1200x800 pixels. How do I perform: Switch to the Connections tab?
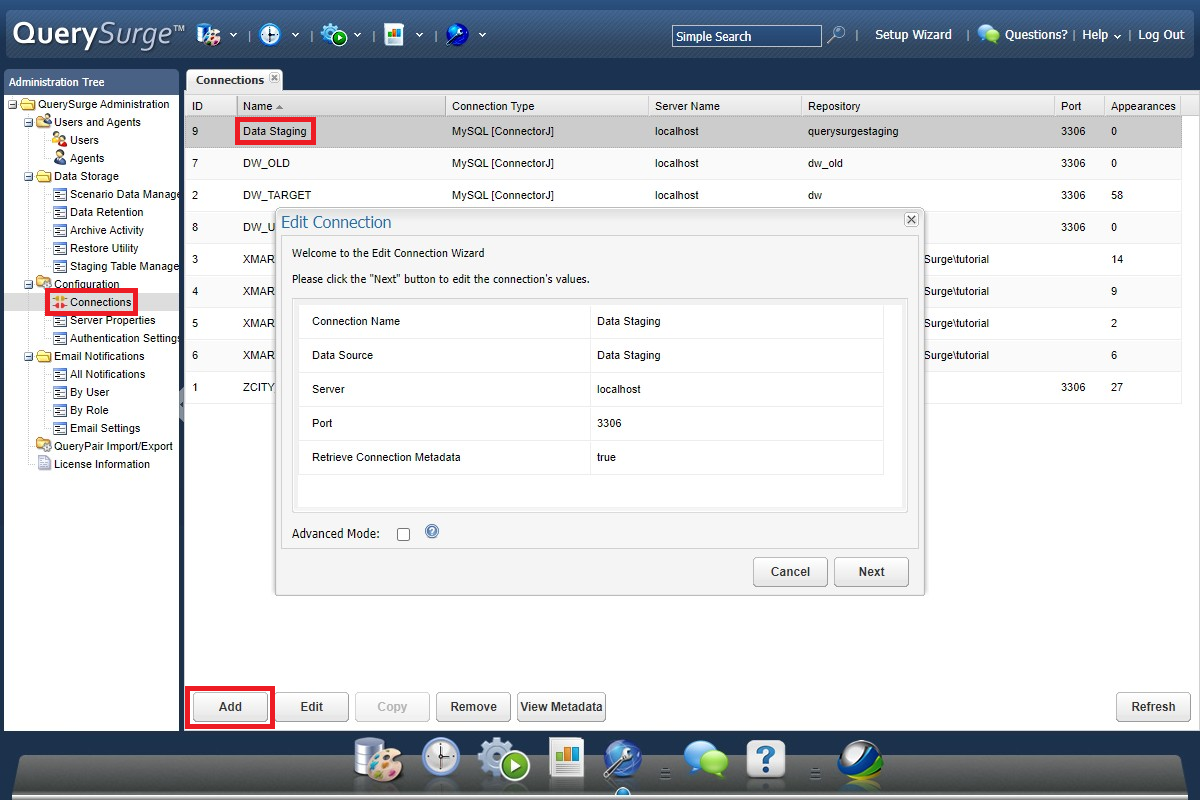(228, 79)
